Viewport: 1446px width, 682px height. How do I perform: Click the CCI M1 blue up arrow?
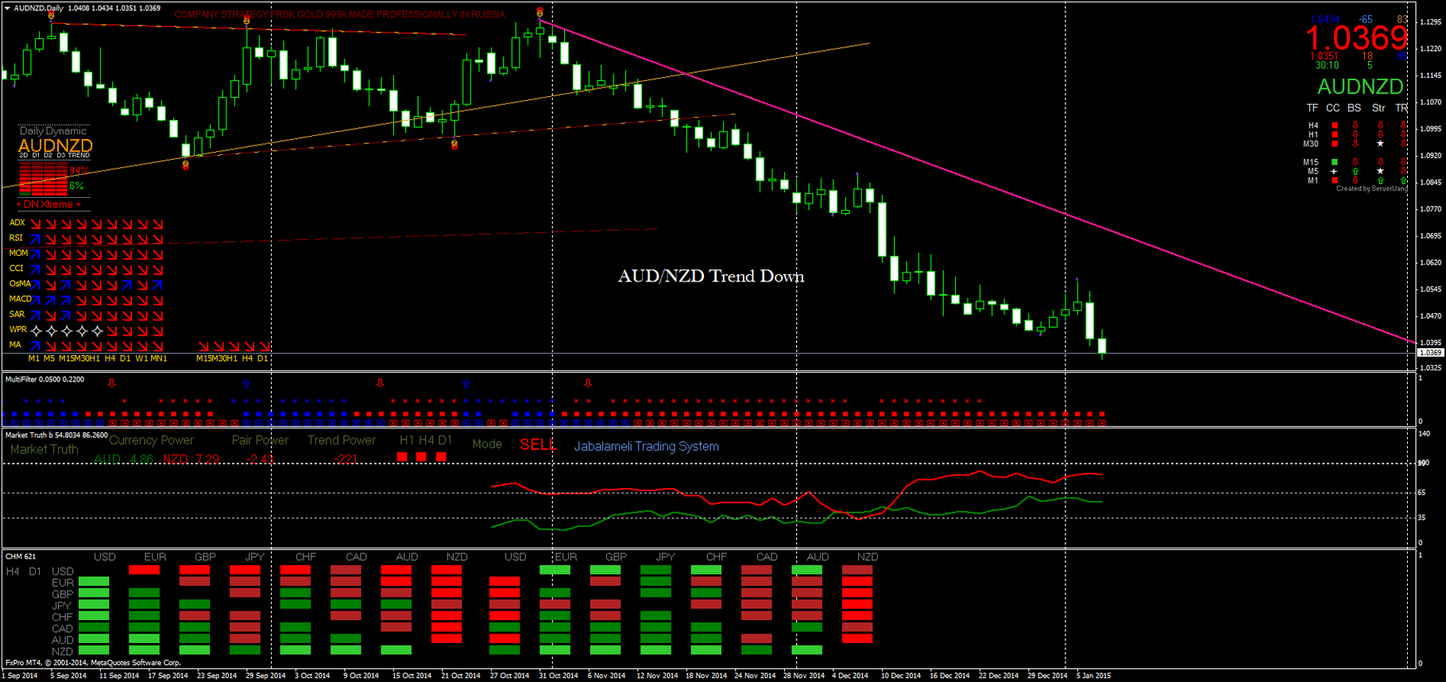[x=35, y=269]
